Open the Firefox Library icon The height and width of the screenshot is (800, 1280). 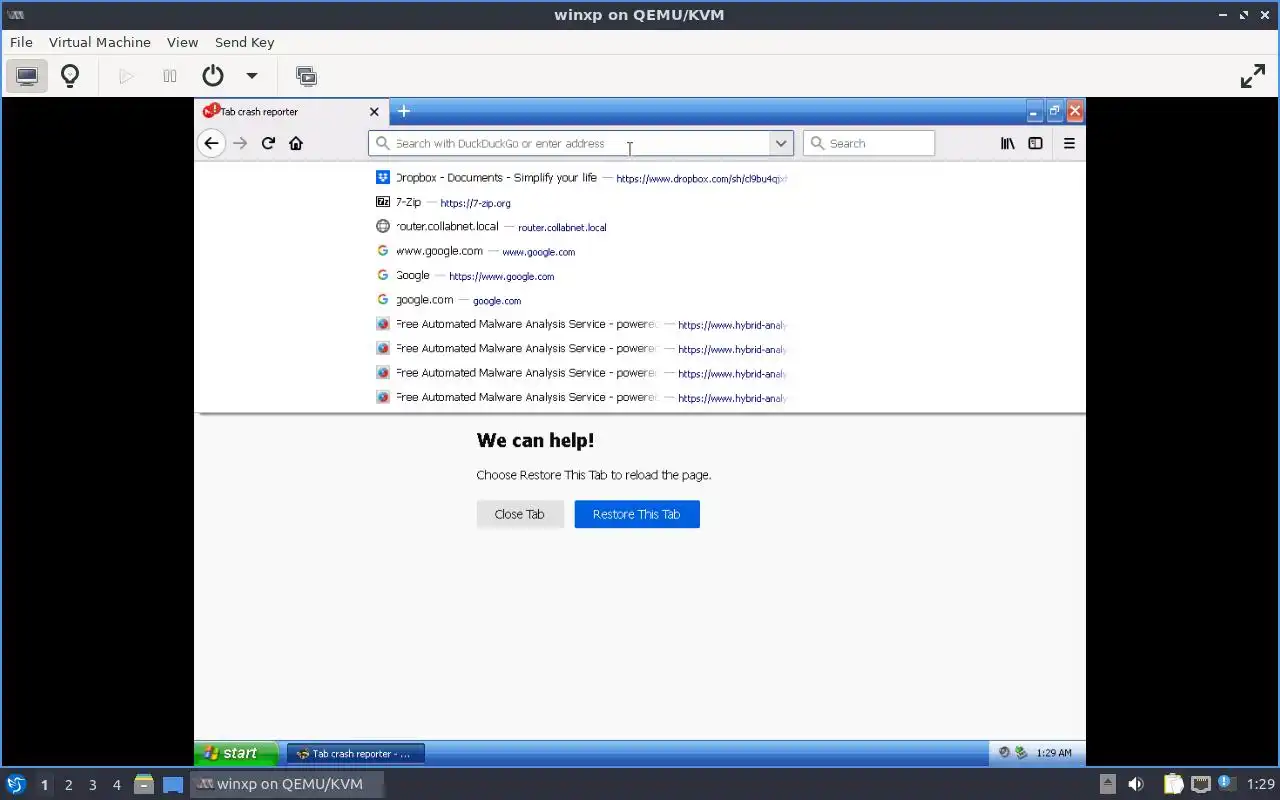(1008, 143)
